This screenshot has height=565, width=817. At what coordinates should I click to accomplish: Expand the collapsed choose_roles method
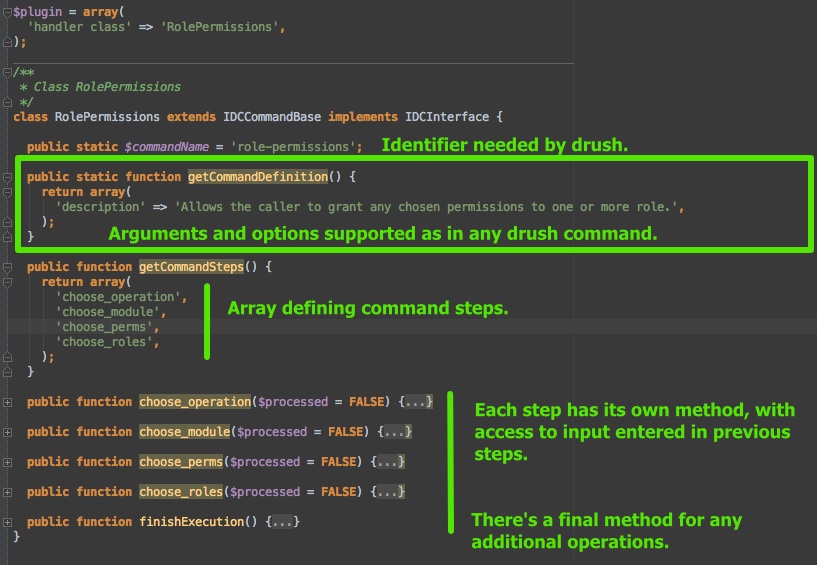pos(7,492)
